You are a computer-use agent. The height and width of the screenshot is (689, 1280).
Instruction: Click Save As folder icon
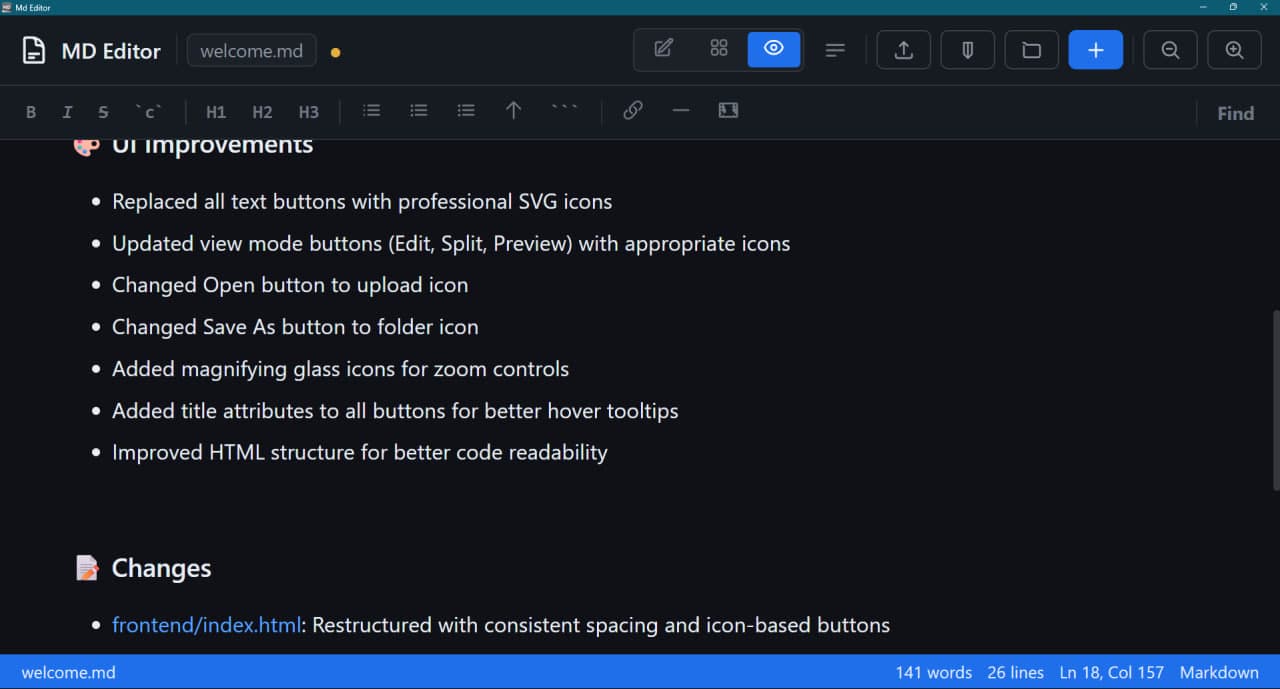(x=1032, y=50)
